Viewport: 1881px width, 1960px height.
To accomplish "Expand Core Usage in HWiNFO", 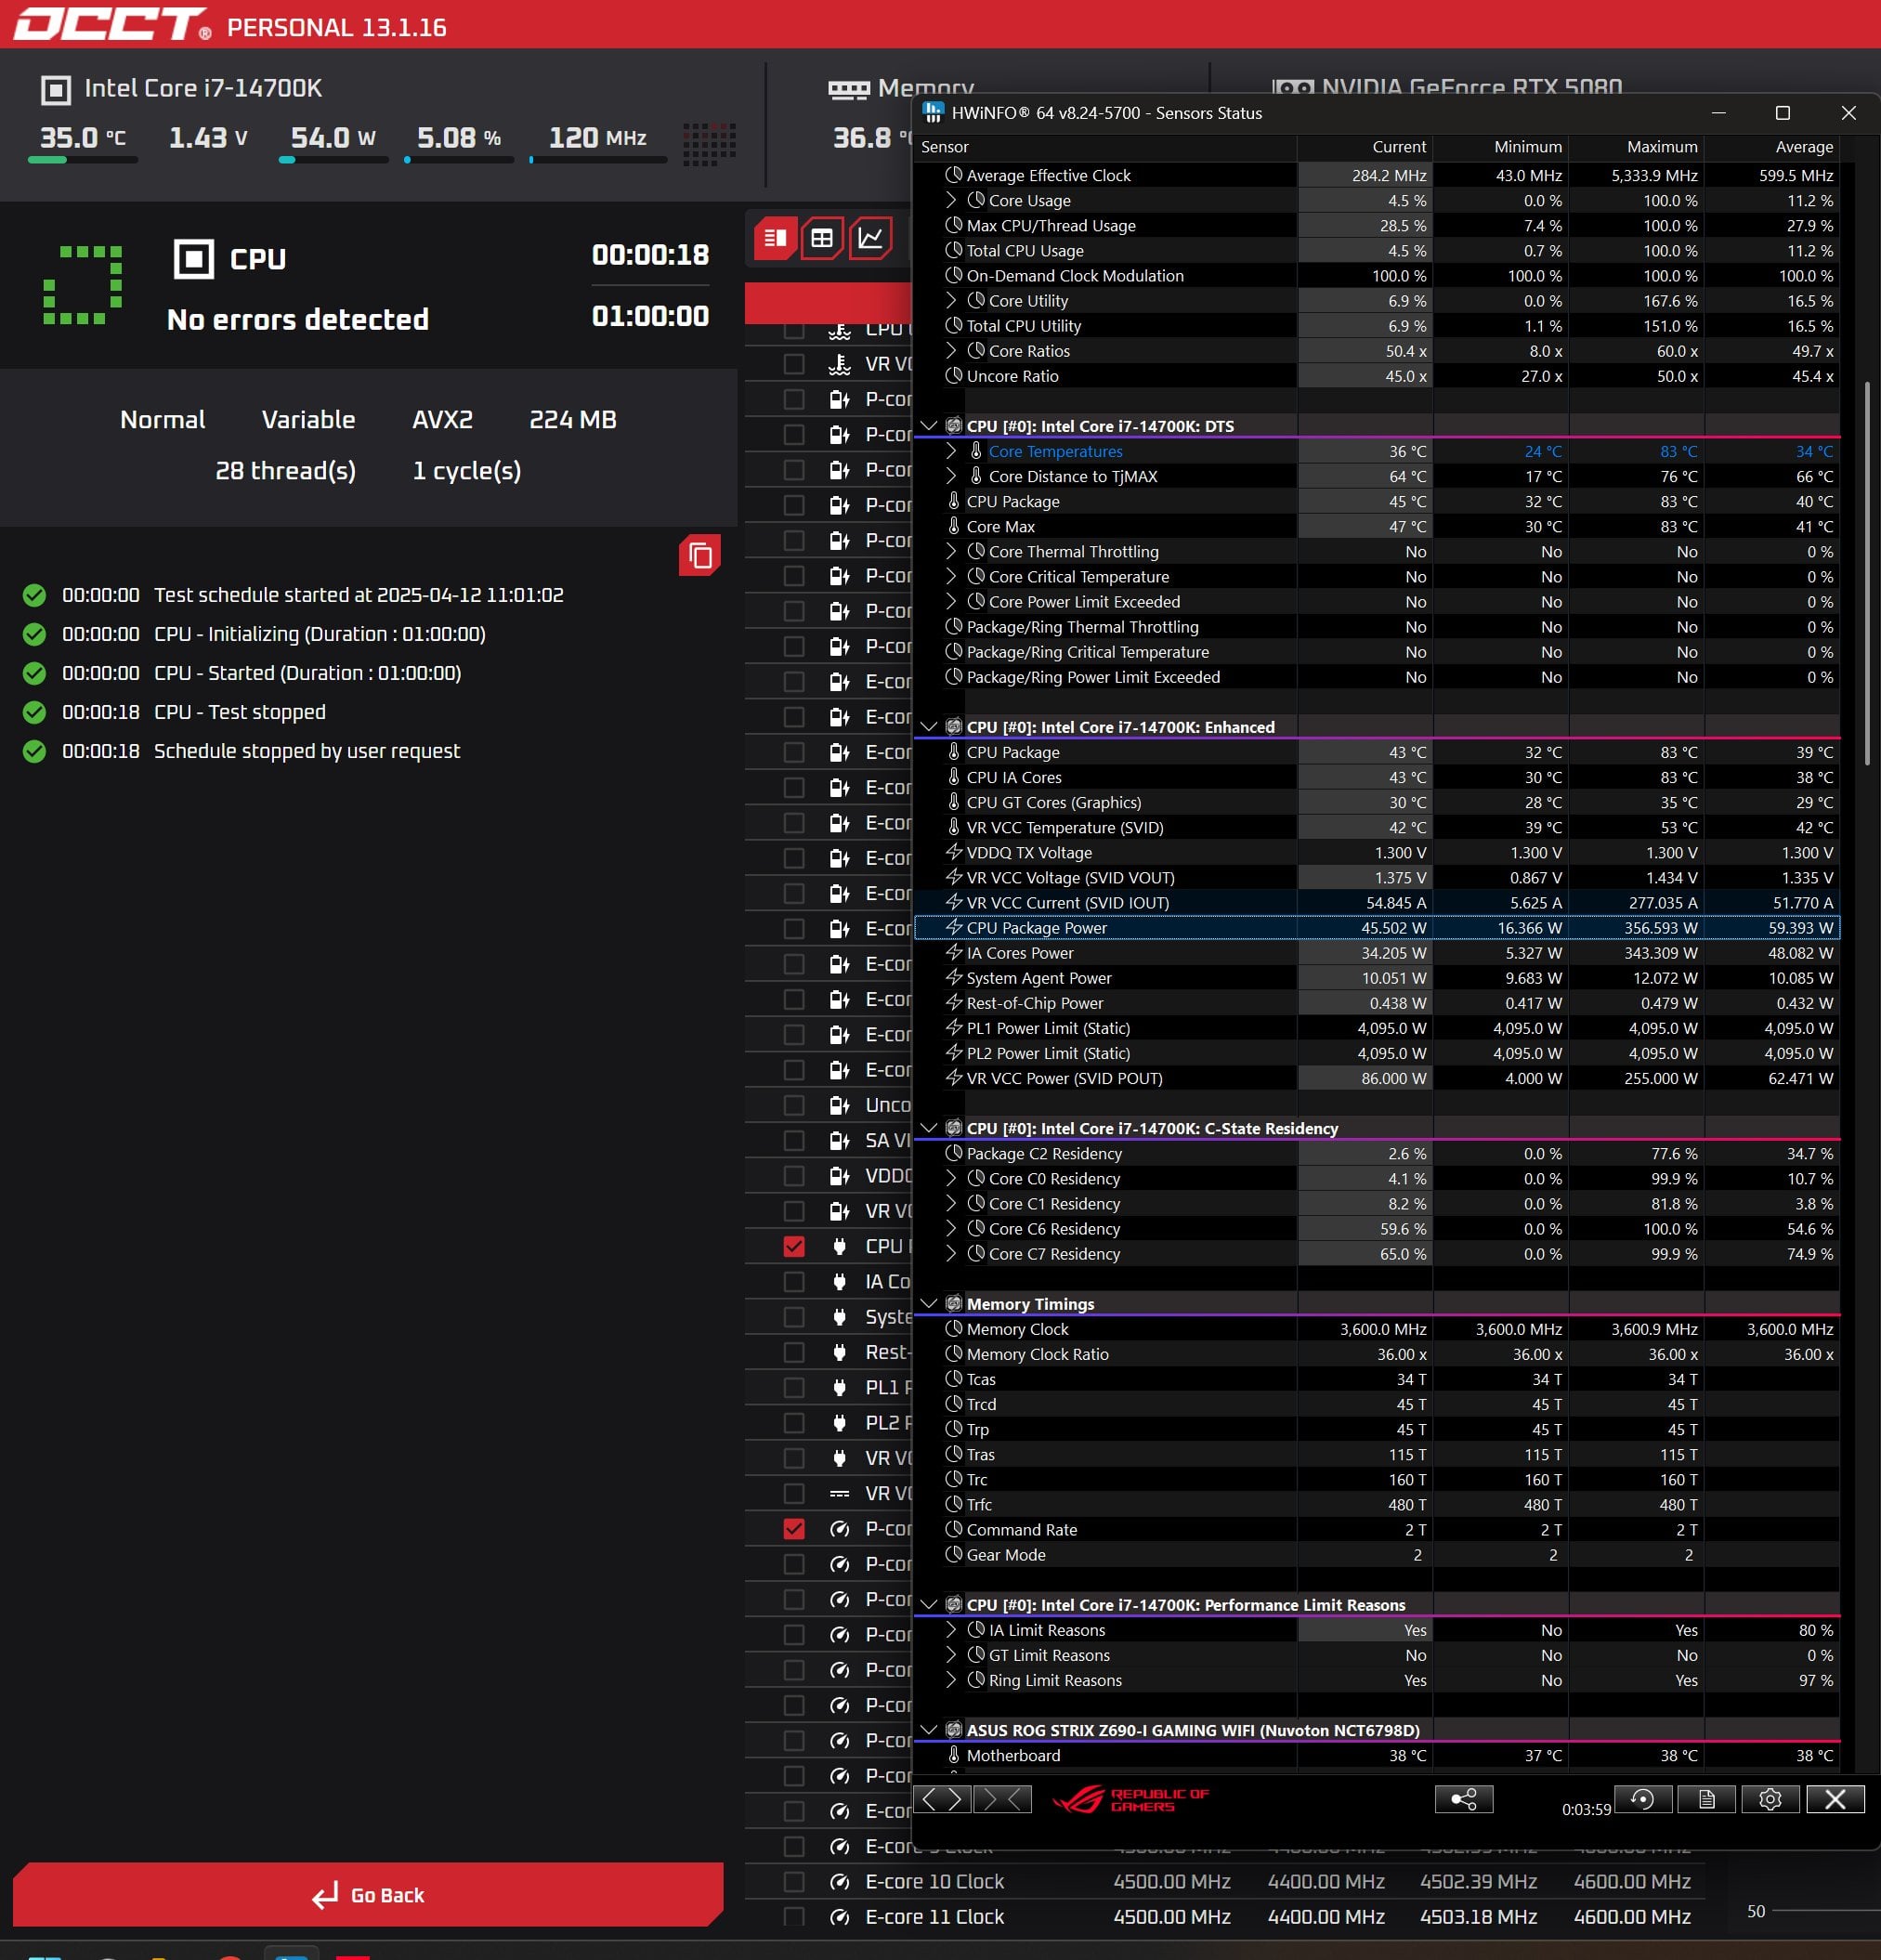I will [951, 200].
